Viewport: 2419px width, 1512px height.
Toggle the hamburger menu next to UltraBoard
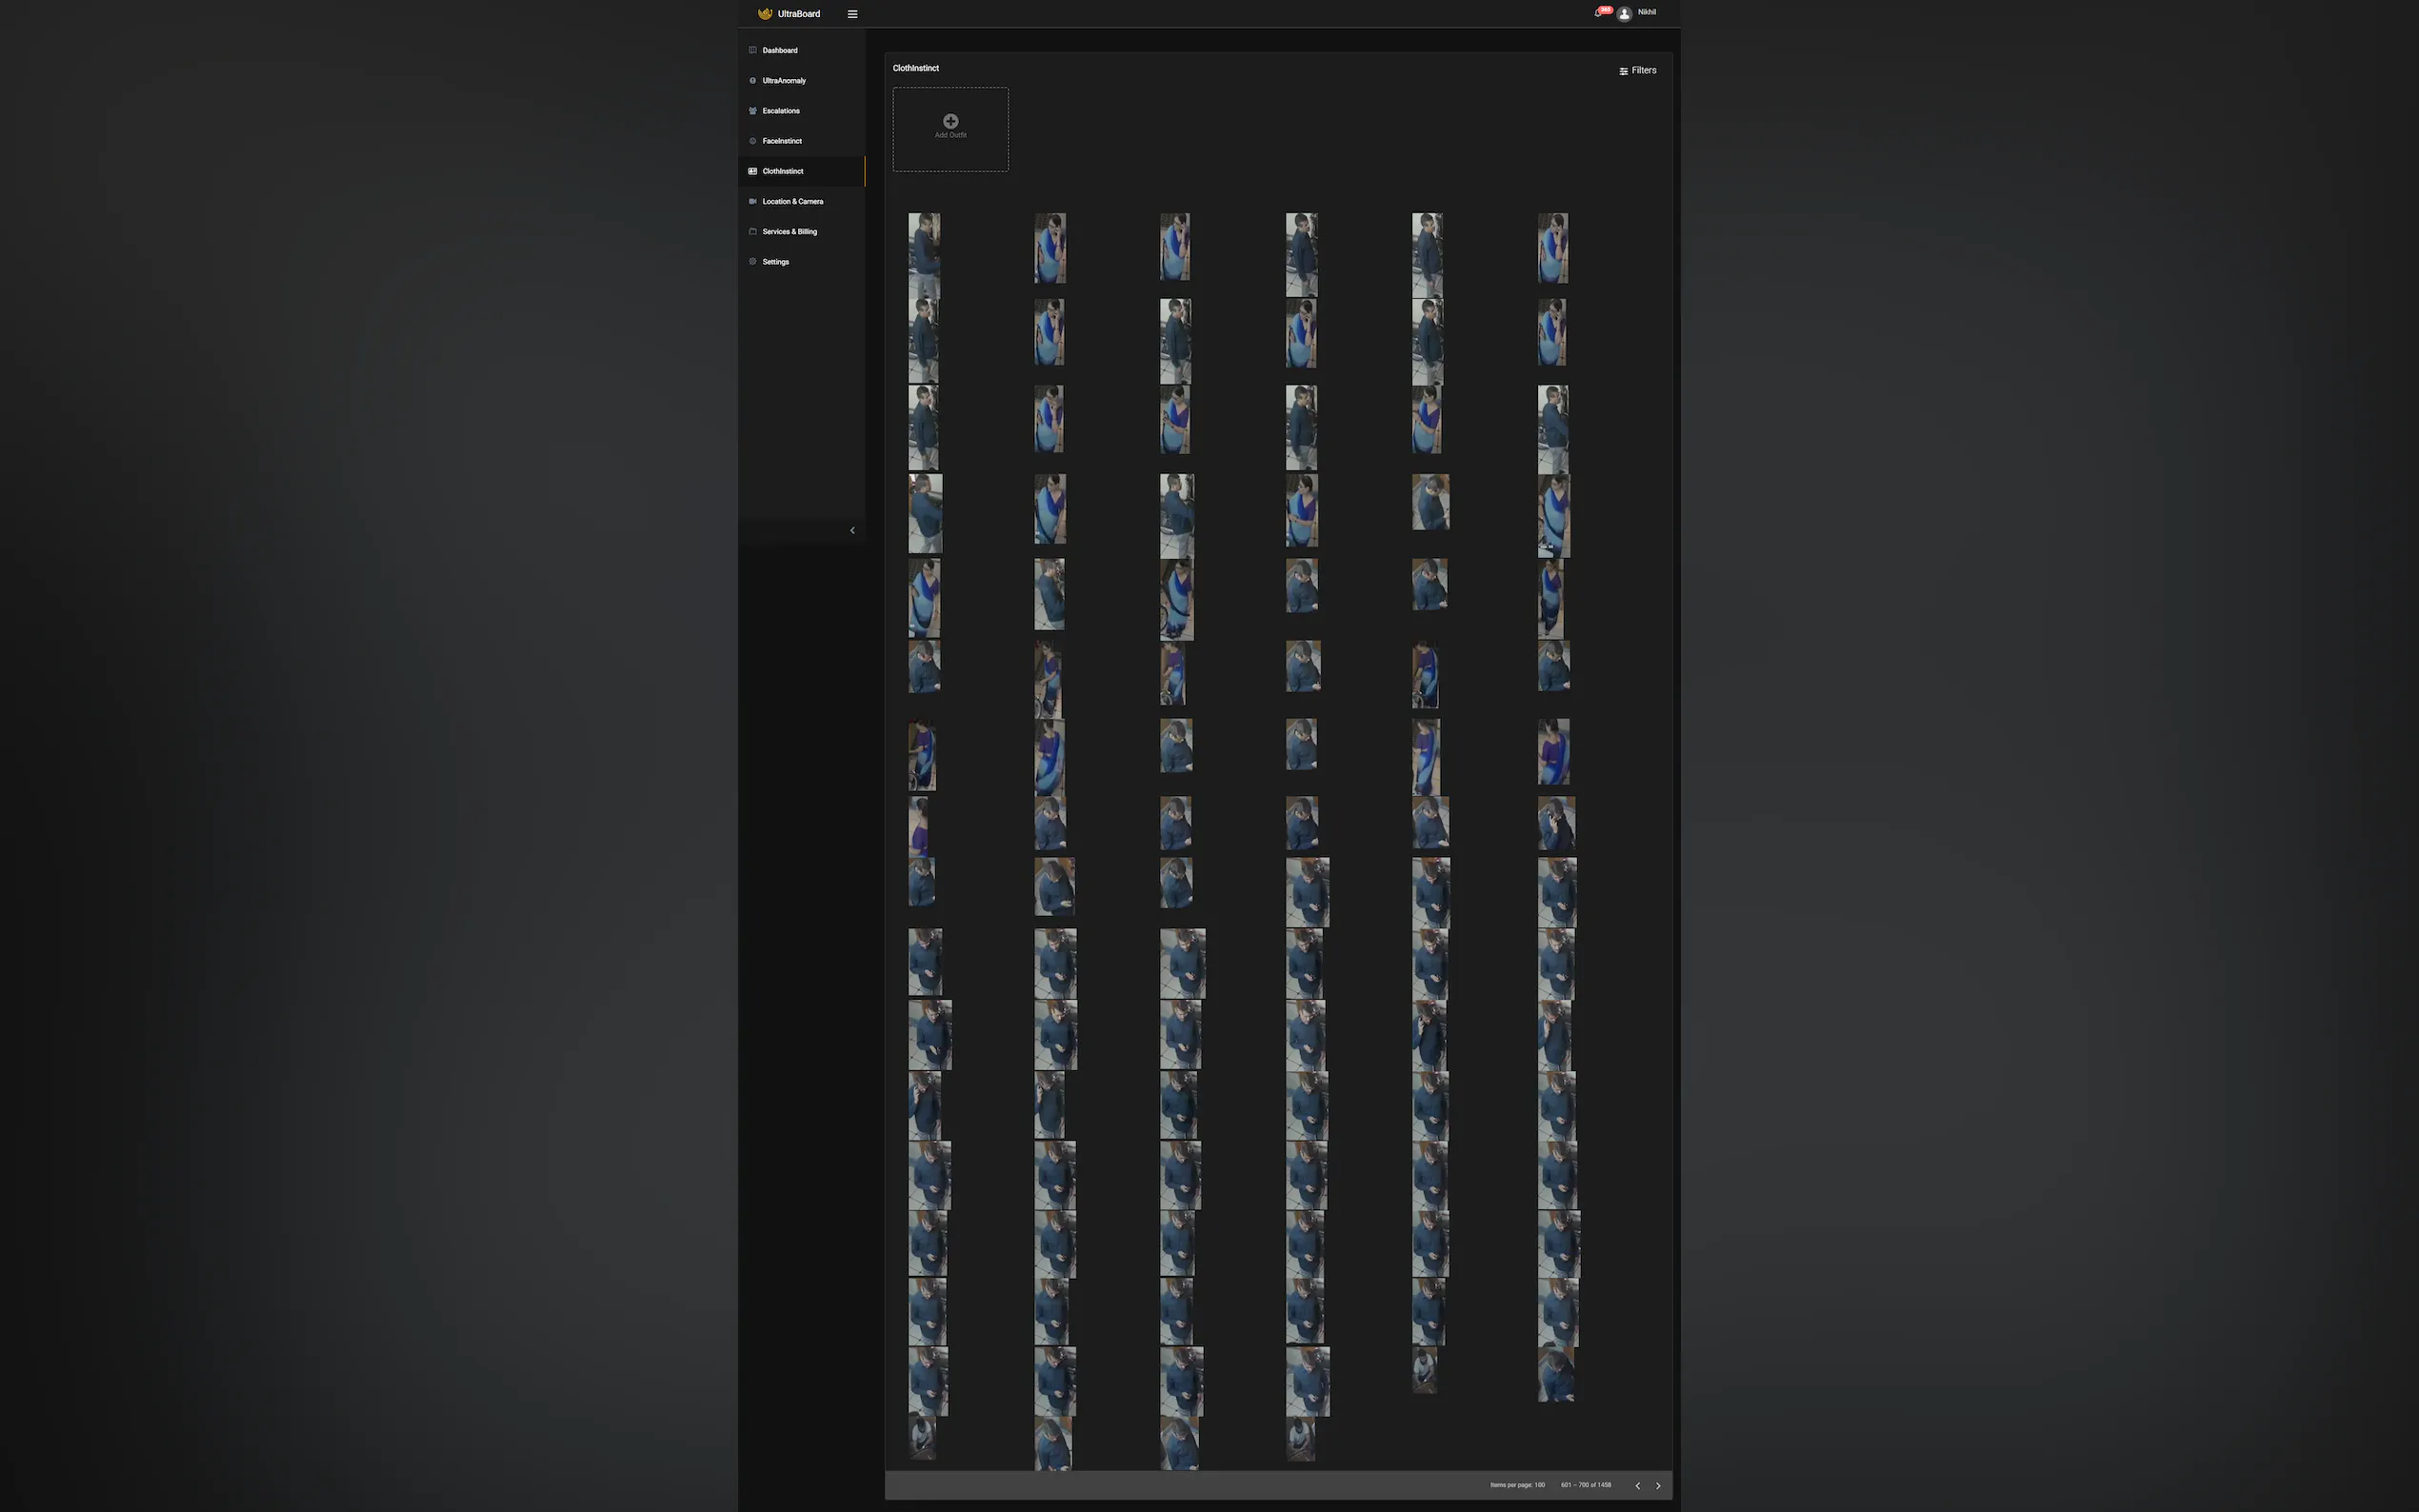(852, 13)
